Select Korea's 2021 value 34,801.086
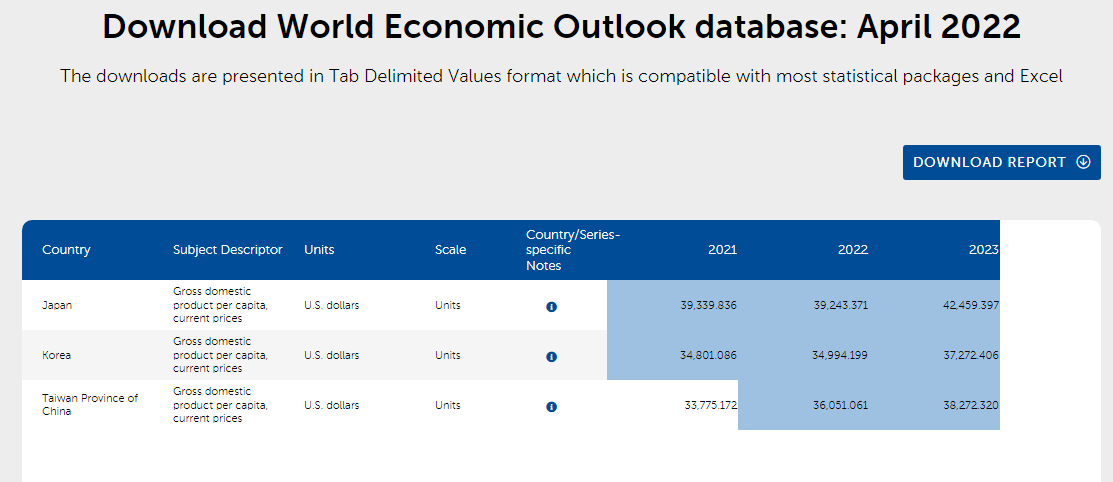 (708, 355)
